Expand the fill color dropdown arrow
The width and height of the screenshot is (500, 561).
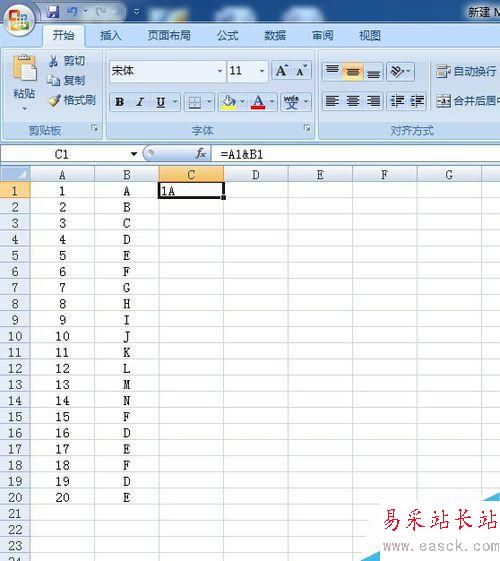243,102
